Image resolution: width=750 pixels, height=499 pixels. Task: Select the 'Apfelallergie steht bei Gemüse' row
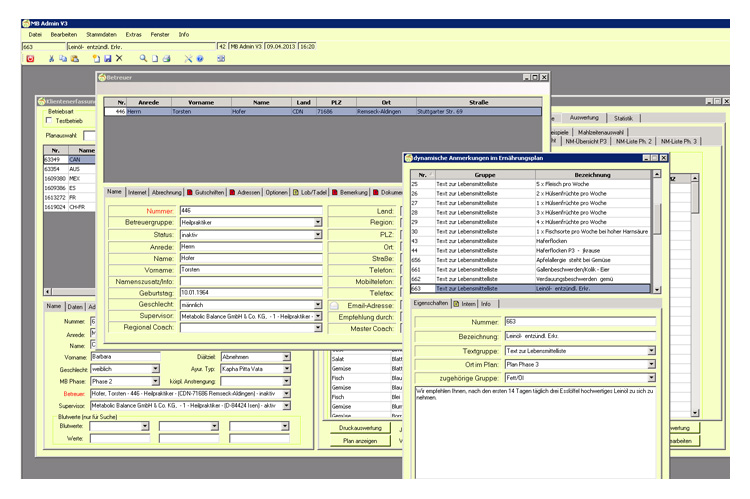click(530, 260)
